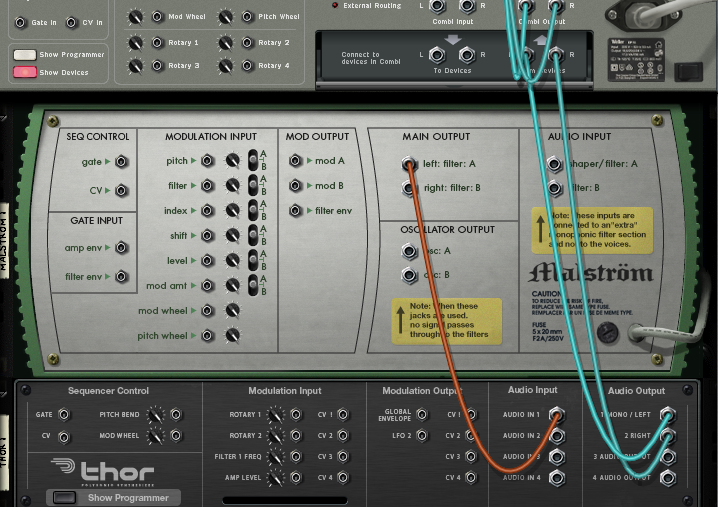The width and height of the screenshot is (718, 507).
Task: Click Malström osc: A output jack
Action: pyautogui.click(x=408, y=251)
